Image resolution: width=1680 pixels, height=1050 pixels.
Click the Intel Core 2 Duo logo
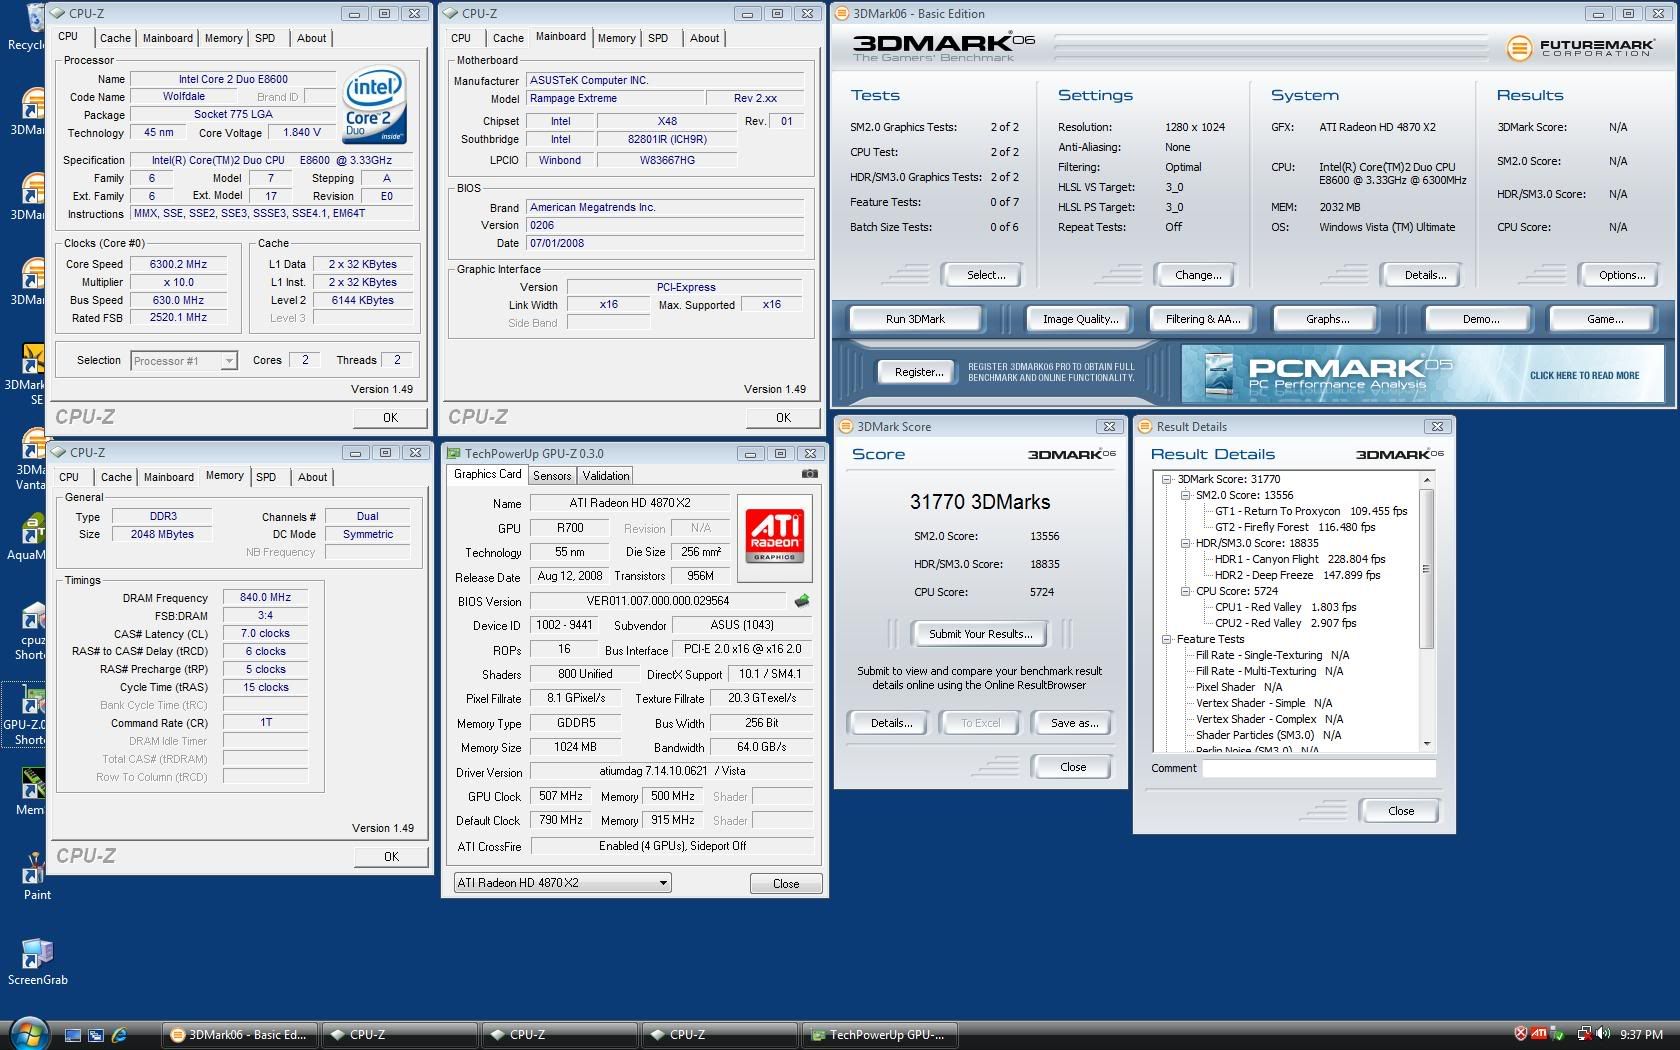tap(374, 104)
